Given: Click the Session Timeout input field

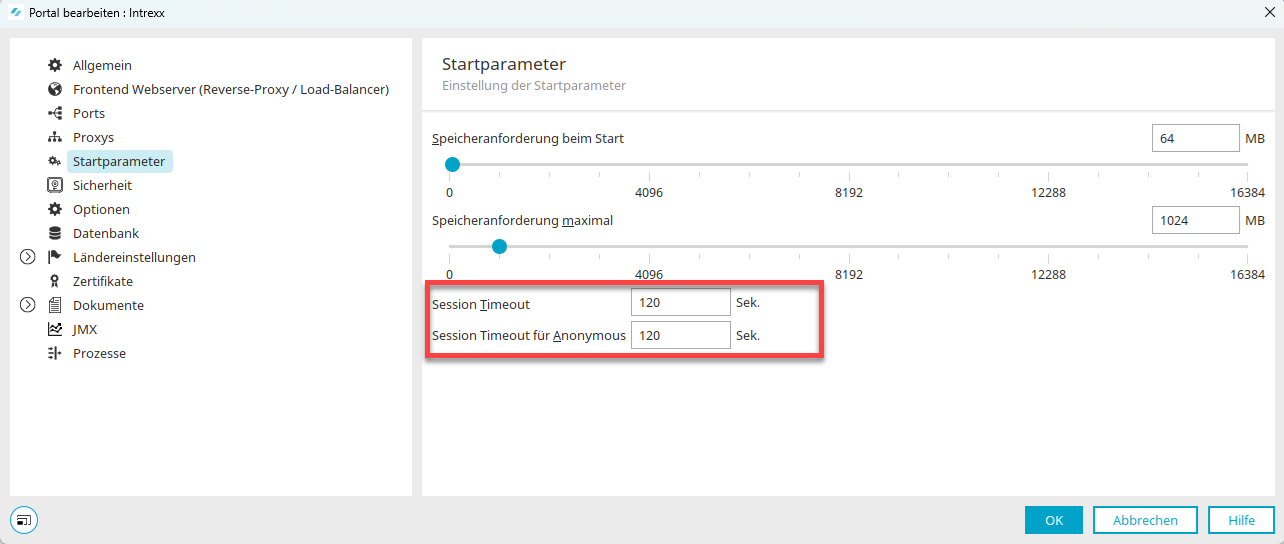Looking at the screenshot, I should pos(680,303).
